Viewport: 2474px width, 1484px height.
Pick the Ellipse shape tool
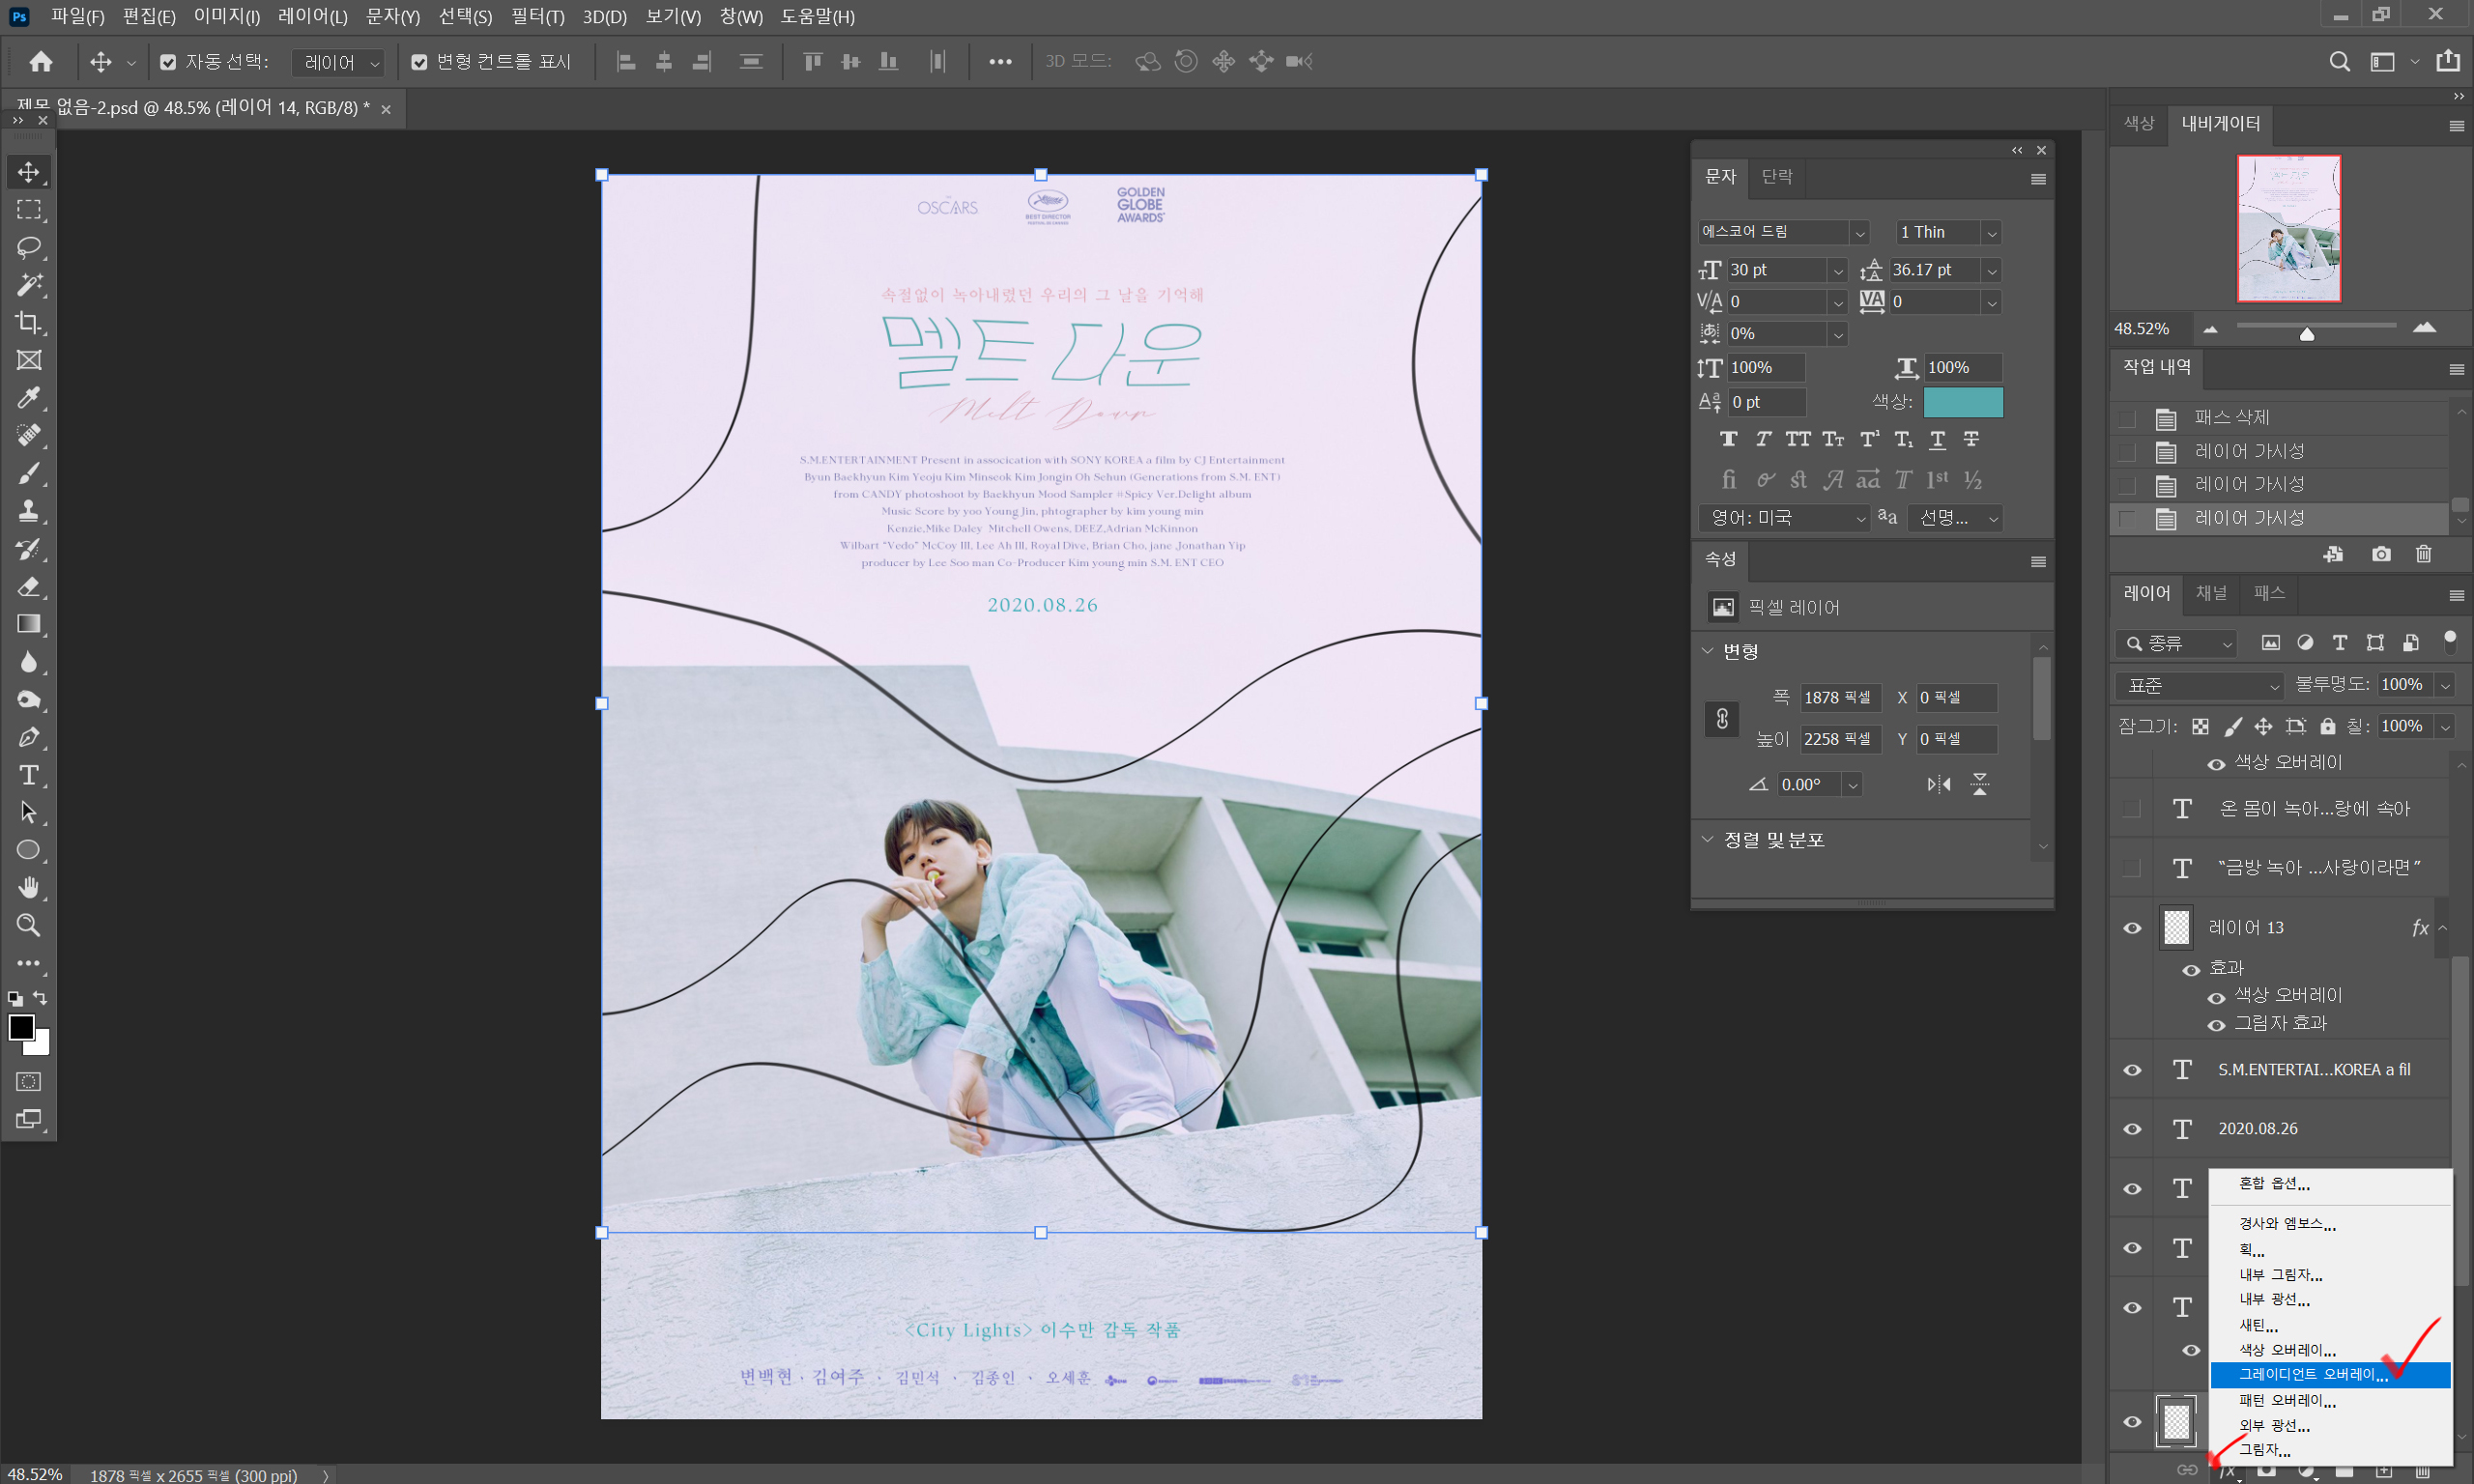(x=29, y=850)
